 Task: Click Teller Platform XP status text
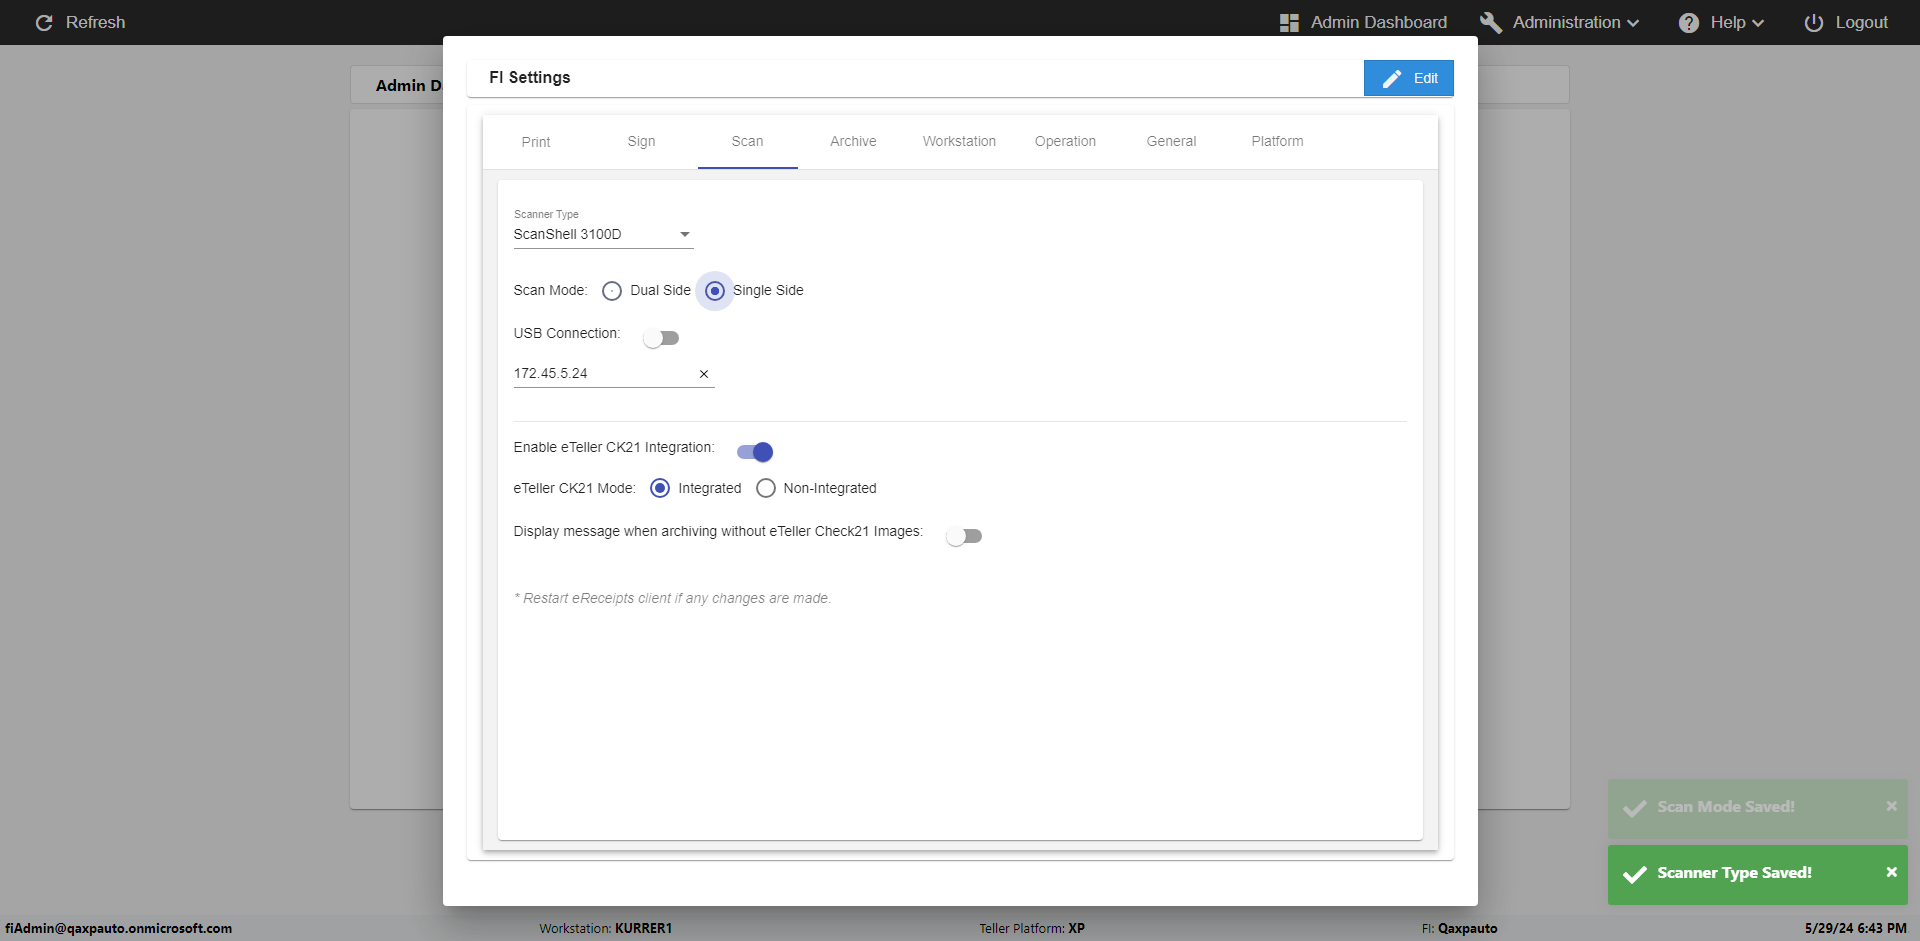1032,928
